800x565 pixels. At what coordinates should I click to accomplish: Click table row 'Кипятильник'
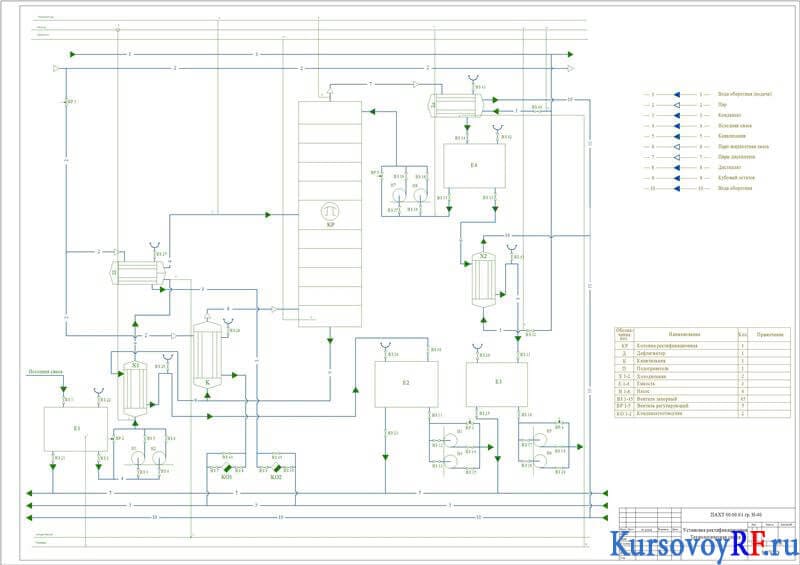703,361
